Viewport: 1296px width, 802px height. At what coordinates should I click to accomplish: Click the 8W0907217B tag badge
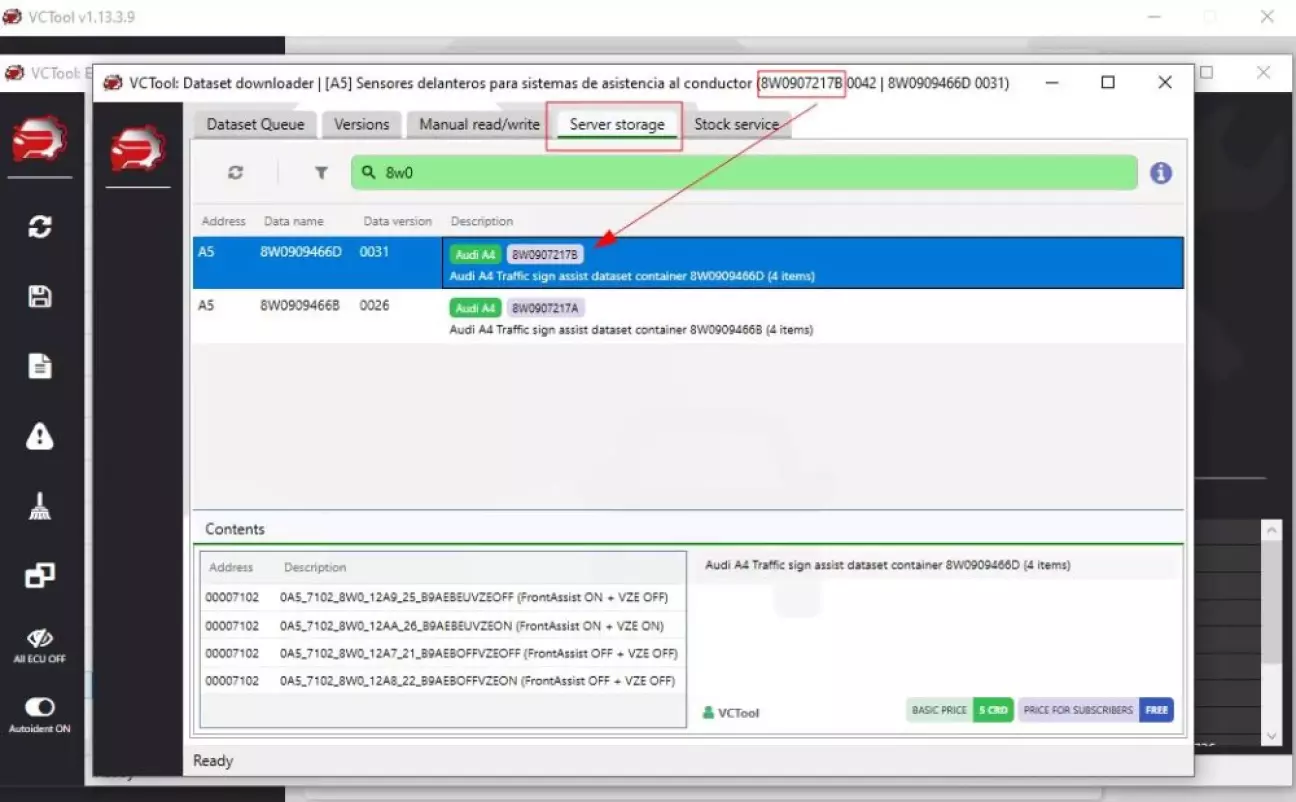click(x=545, y=254)
